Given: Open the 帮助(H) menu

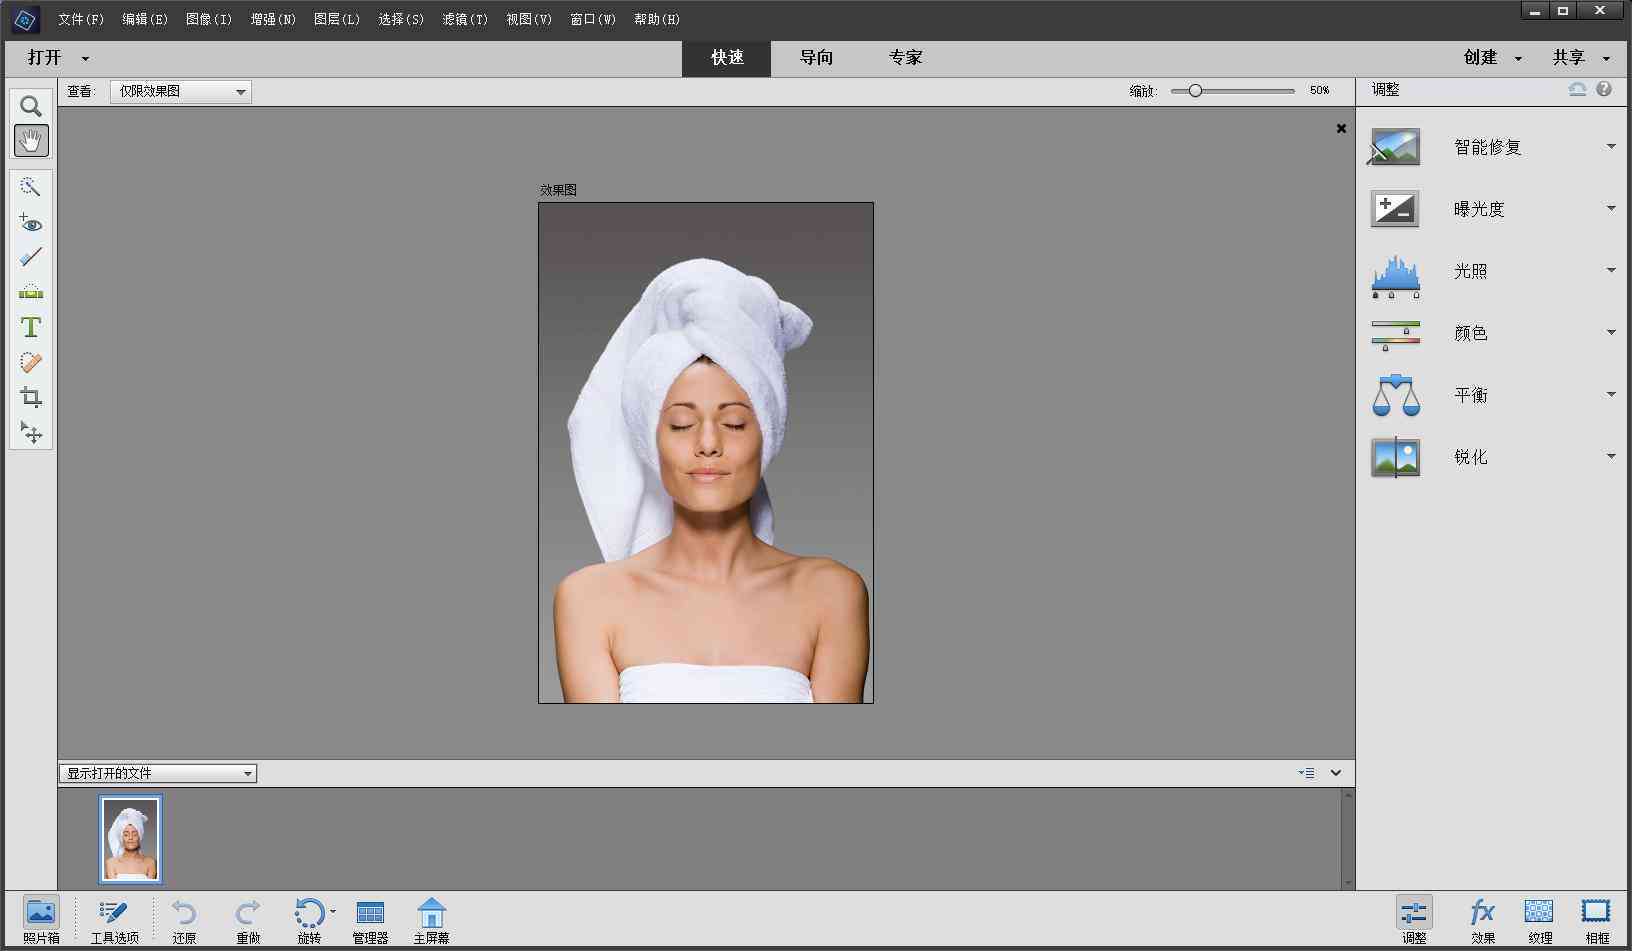Looking at the screenshot, I should tap(657, 19).
